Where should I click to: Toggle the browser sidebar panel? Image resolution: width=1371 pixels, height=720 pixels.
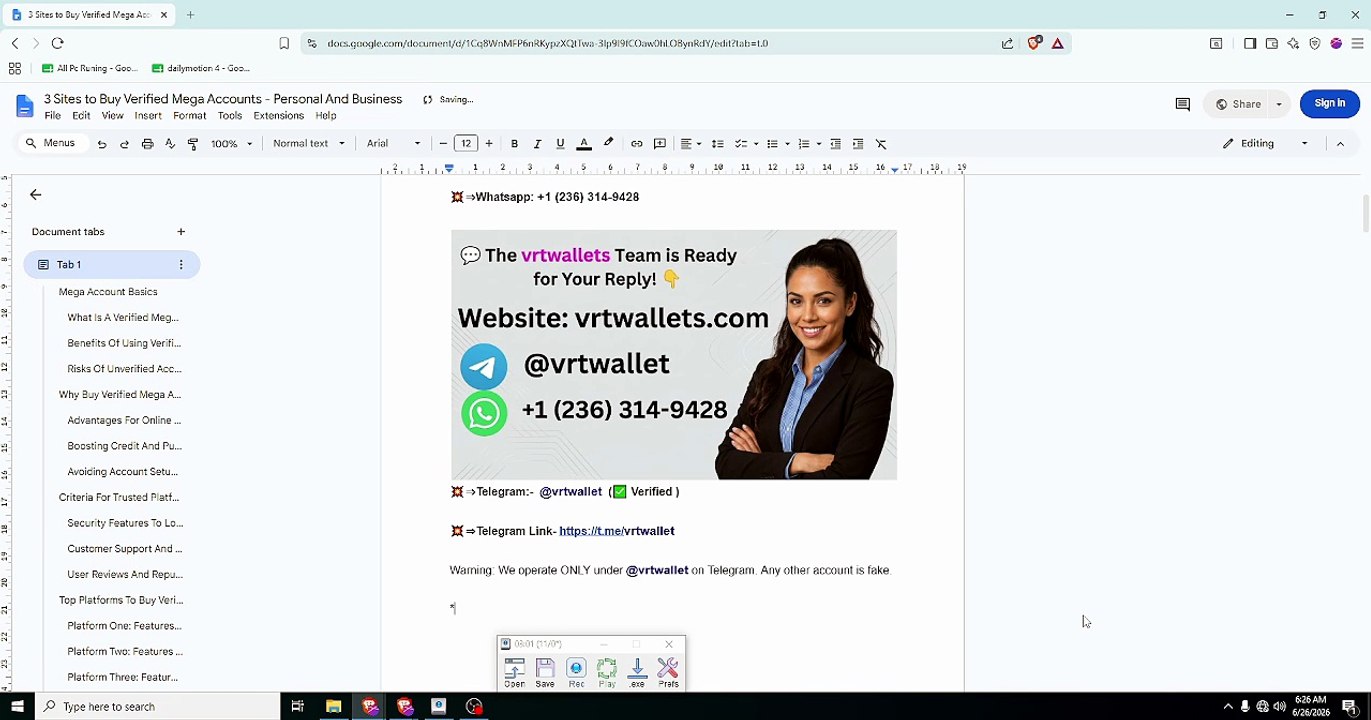[1250, 43]
